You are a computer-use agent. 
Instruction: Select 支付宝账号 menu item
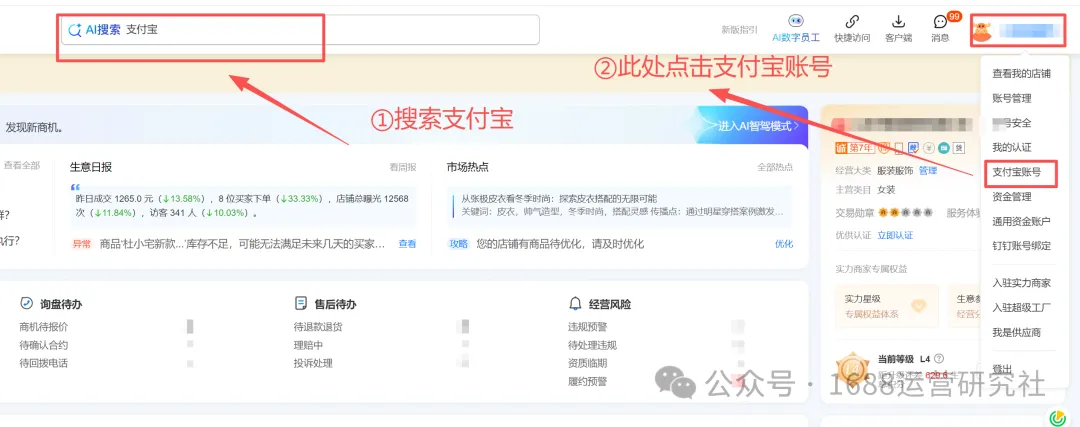[1016, 172]
